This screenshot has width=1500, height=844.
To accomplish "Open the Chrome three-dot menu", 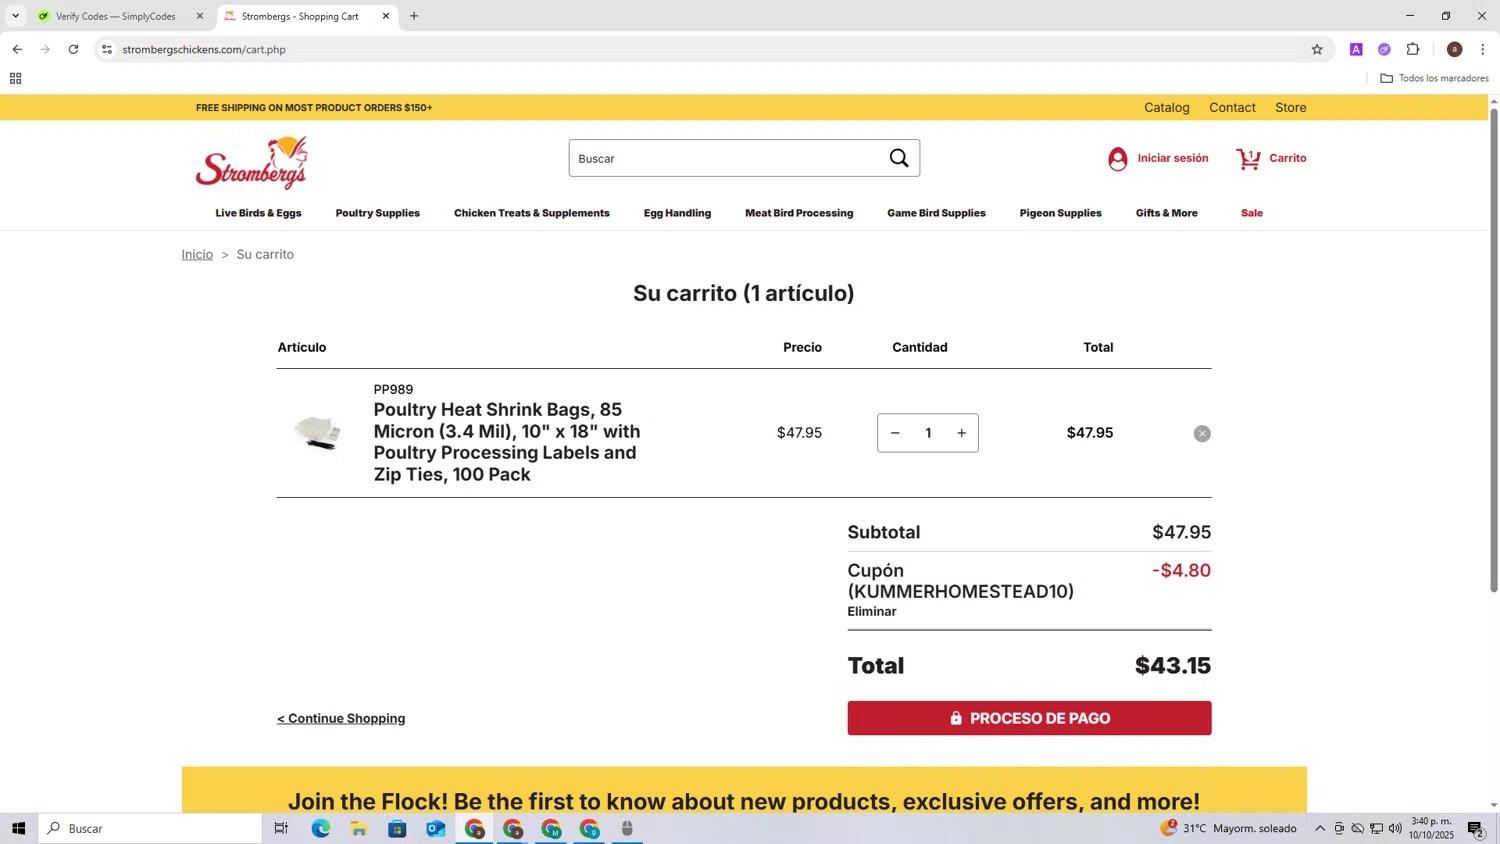I will click(1483, 49).
